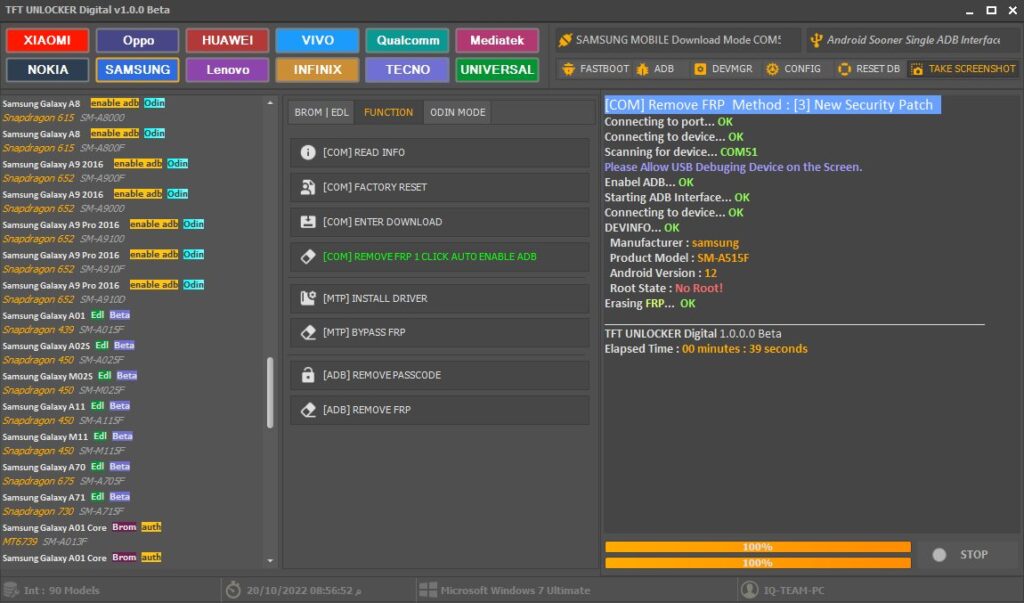The height and width of the screenshot is (603, 1024).
Task: Pick the UNIVERSAL button
Action: click(x=497, y=69)
